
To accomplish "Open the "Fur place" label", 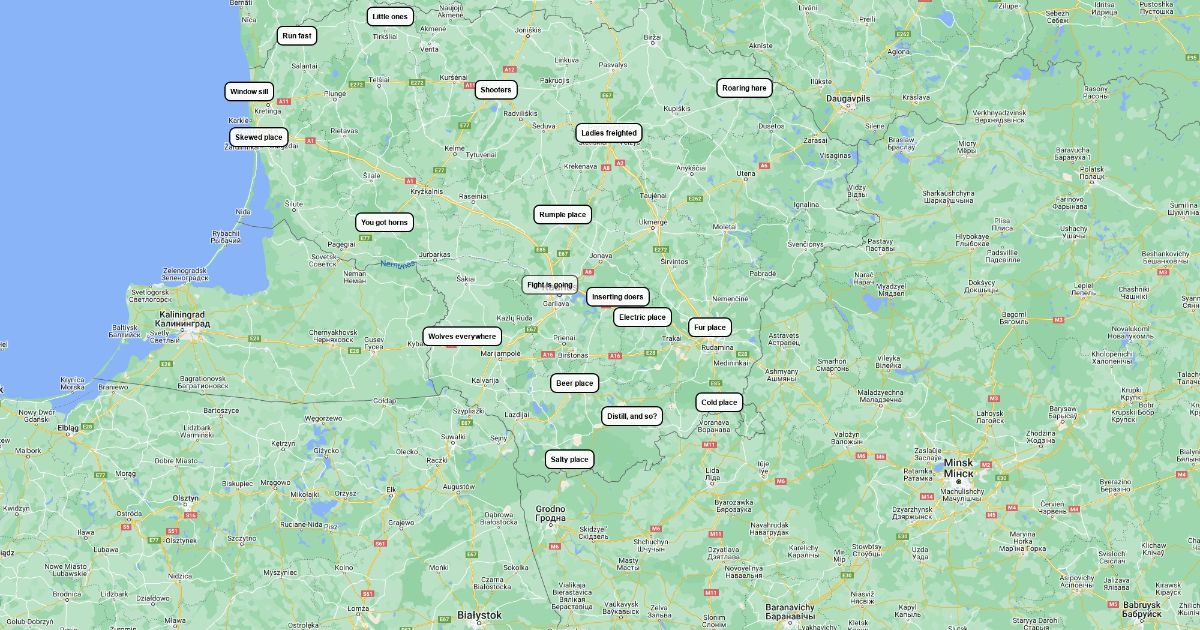I will [x=710, y=328].
